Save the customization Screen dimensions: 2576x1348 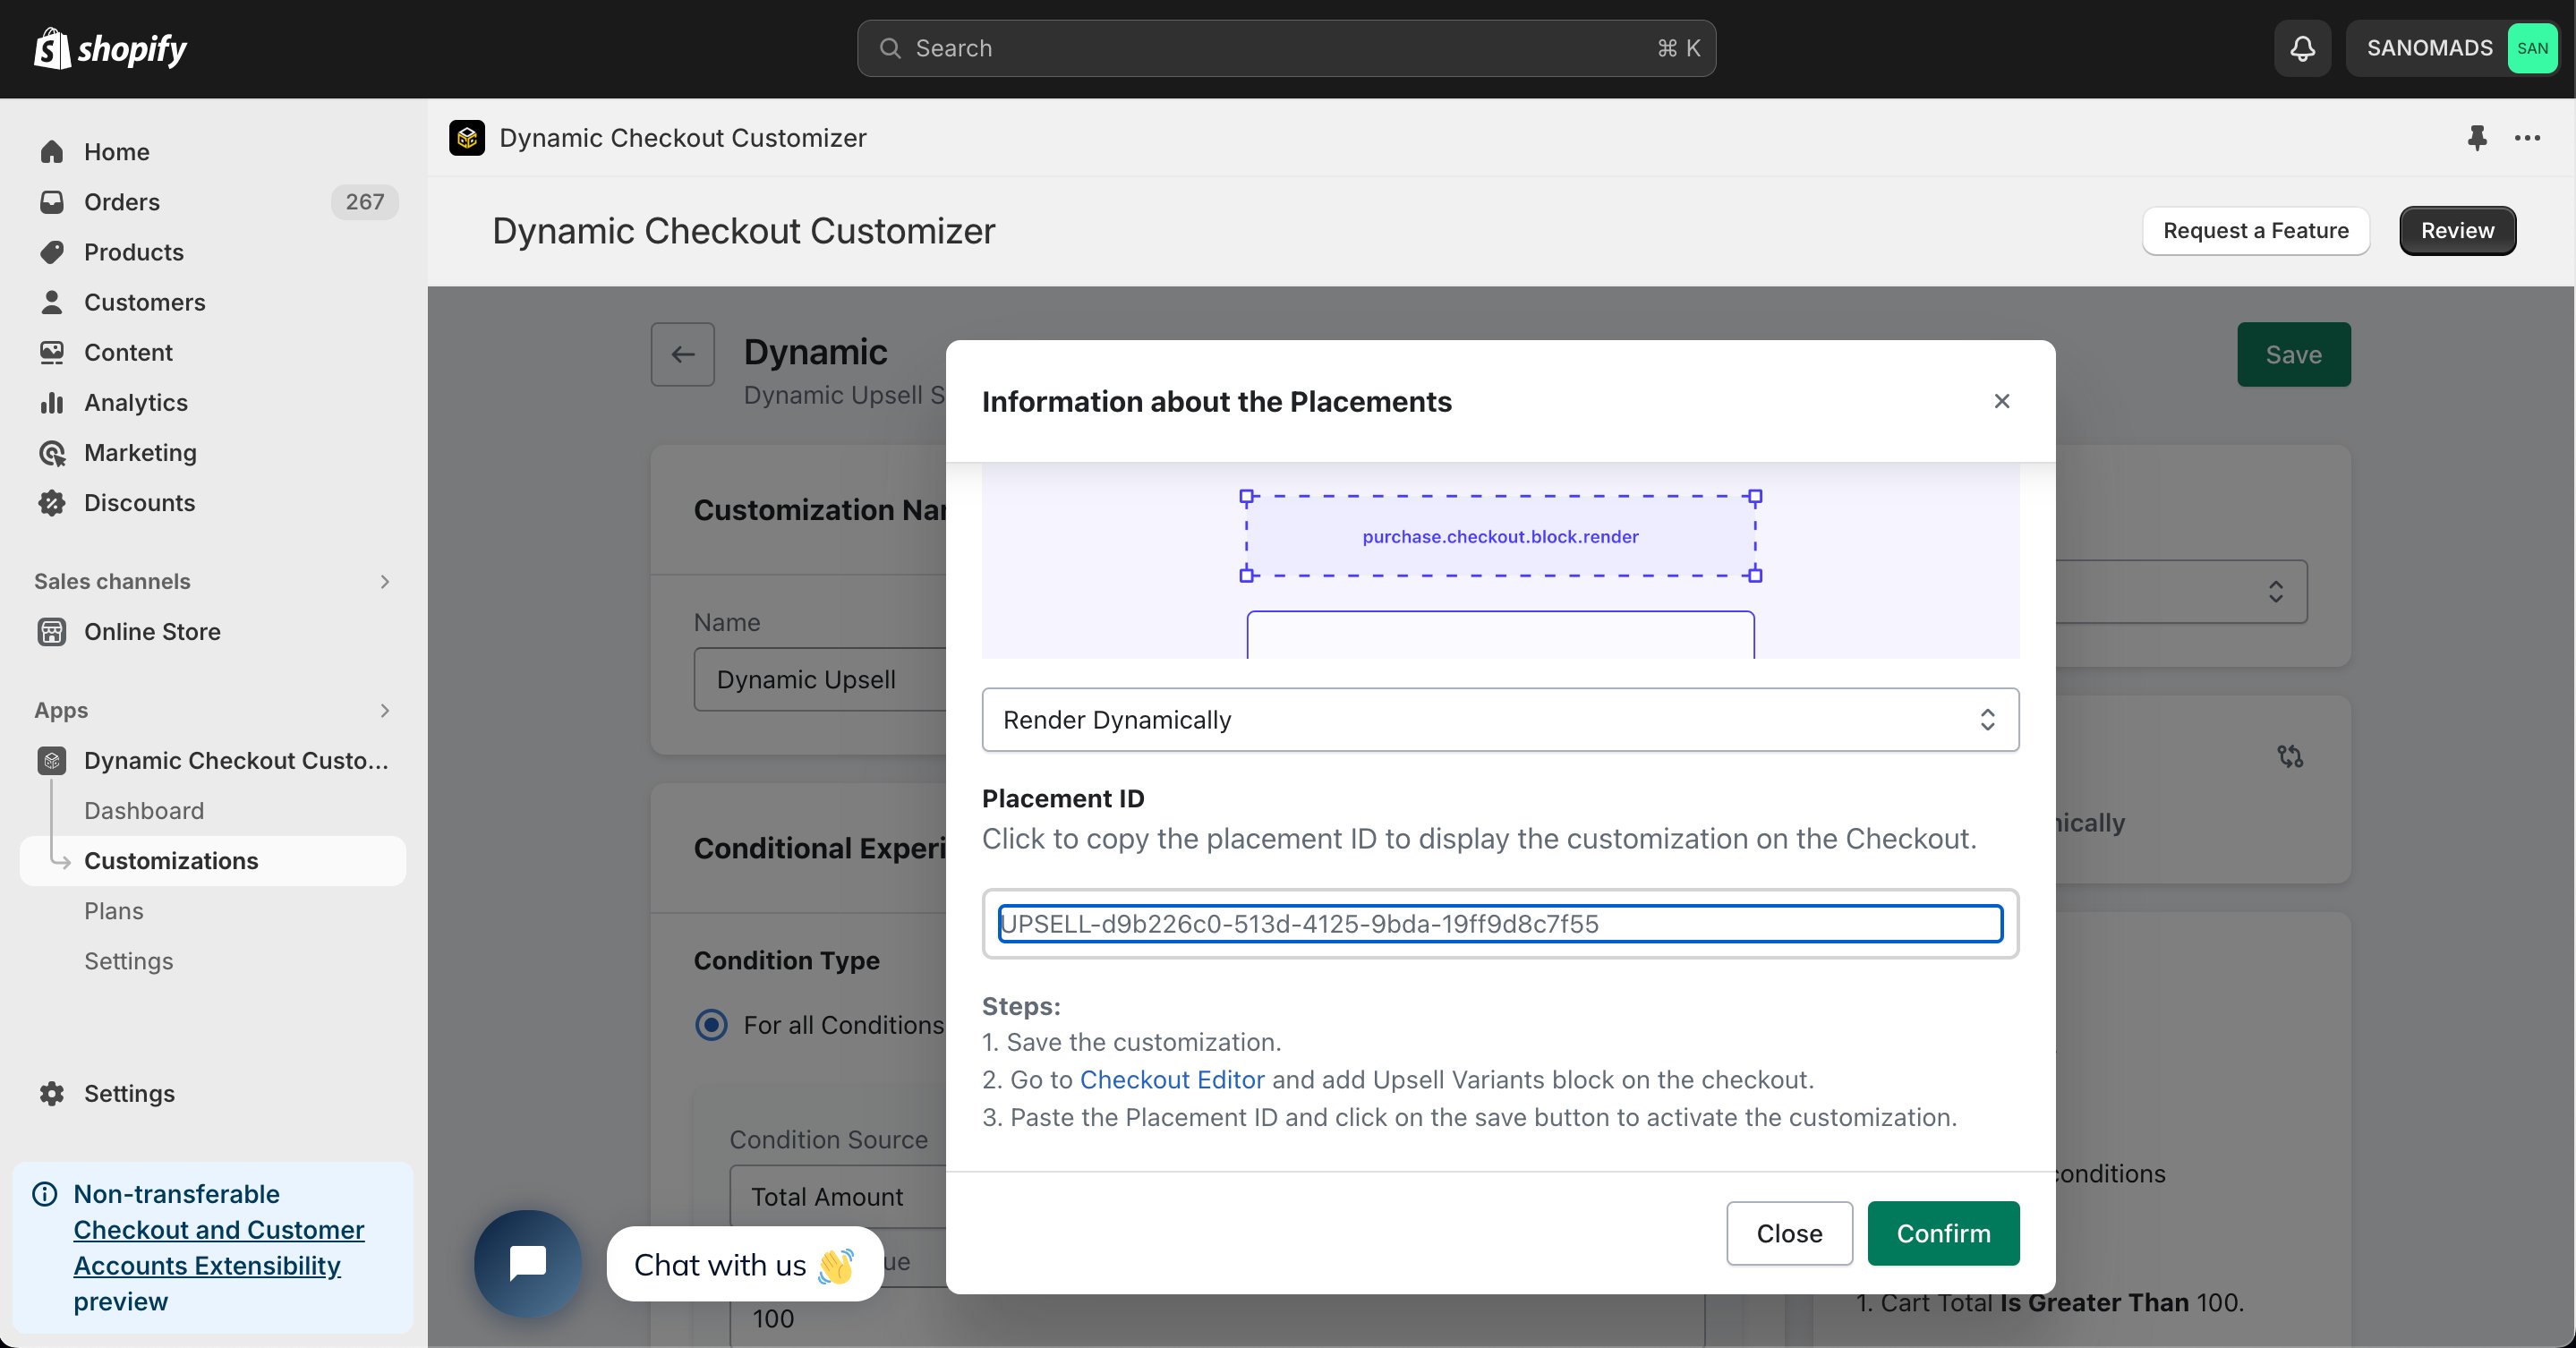[2293, 354]
